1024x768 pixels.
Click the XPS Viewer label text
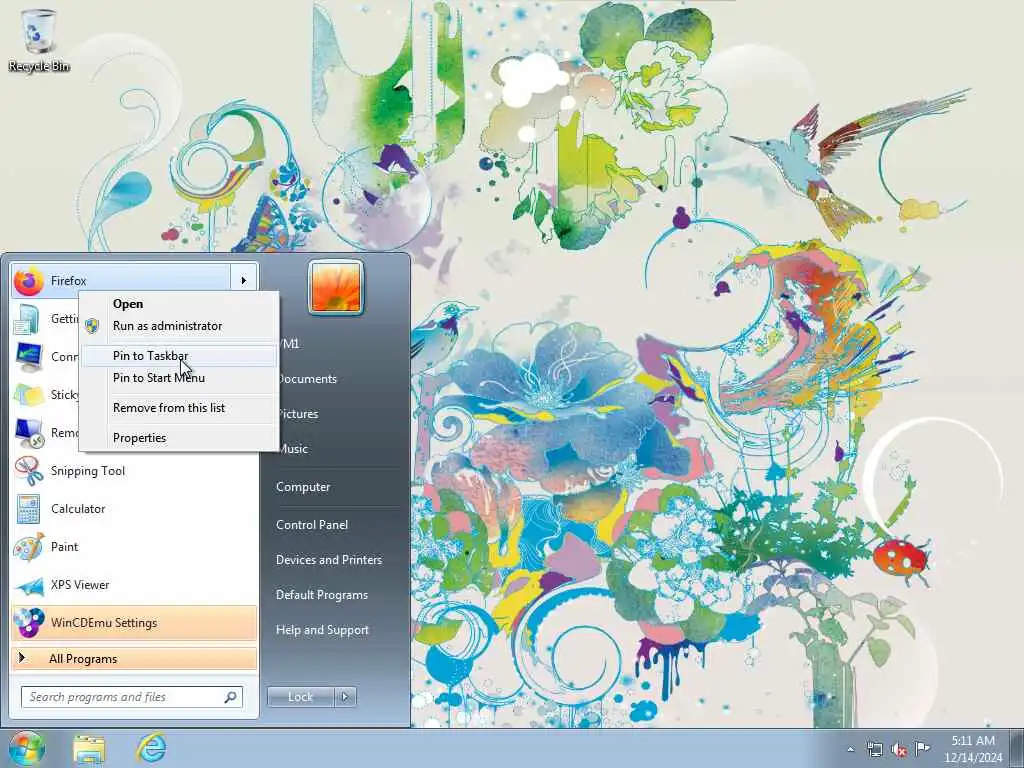click(x=80, y=585)
